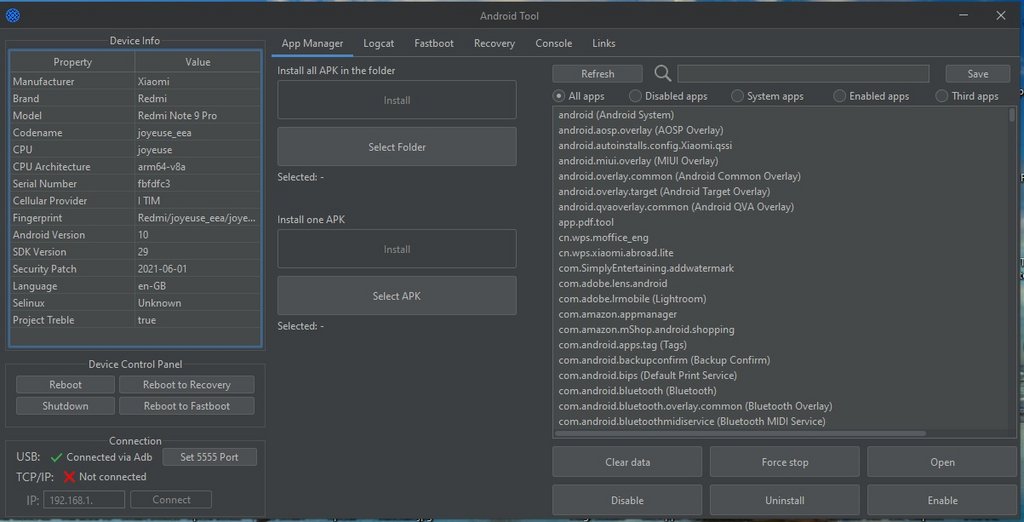Click the app list vertical scrollbar
This screenshot has width=1024, height=522.
pyautogui.click(x=1012, y=116)
